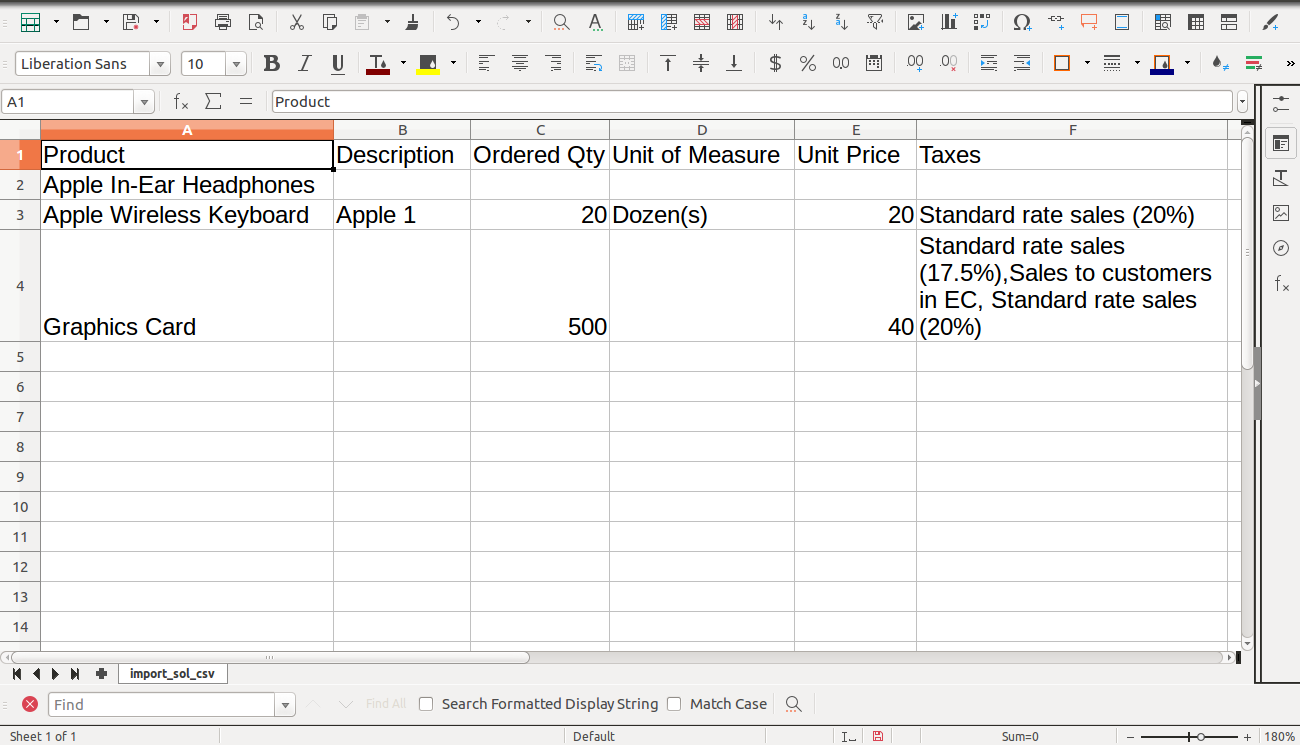Toggle Italic text formatting
The width and height of the screenshot is (1300, 745).
[305, 64]
